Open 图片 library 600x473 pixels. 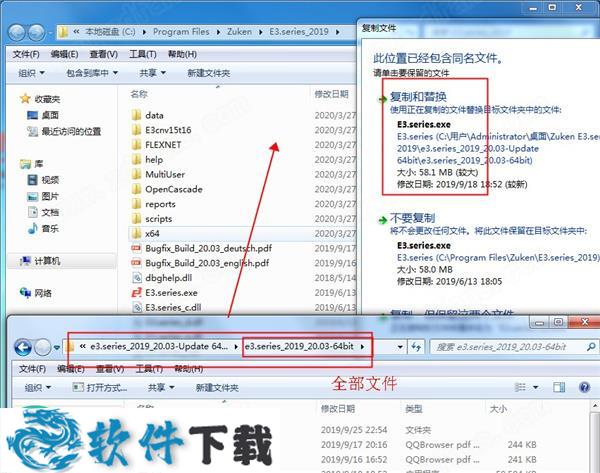coord(43,196)
